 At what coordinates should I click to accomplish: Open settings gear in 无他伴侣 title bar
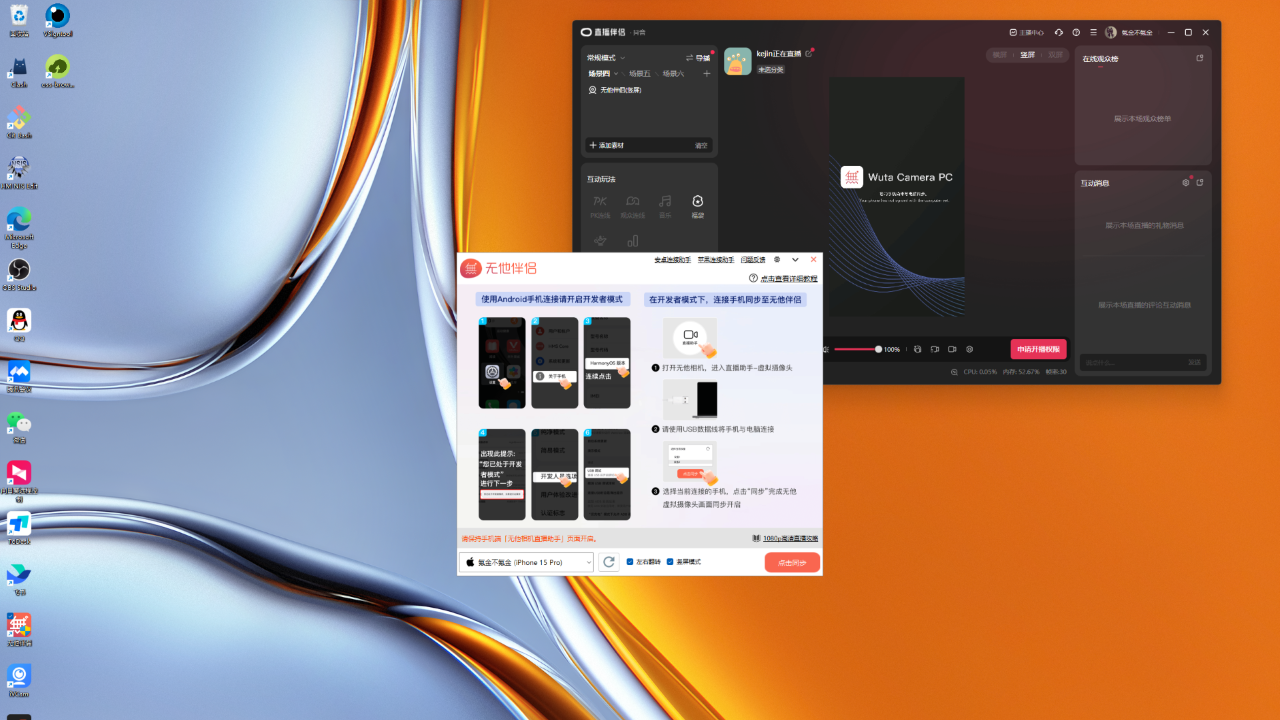[x=777, y=260]
